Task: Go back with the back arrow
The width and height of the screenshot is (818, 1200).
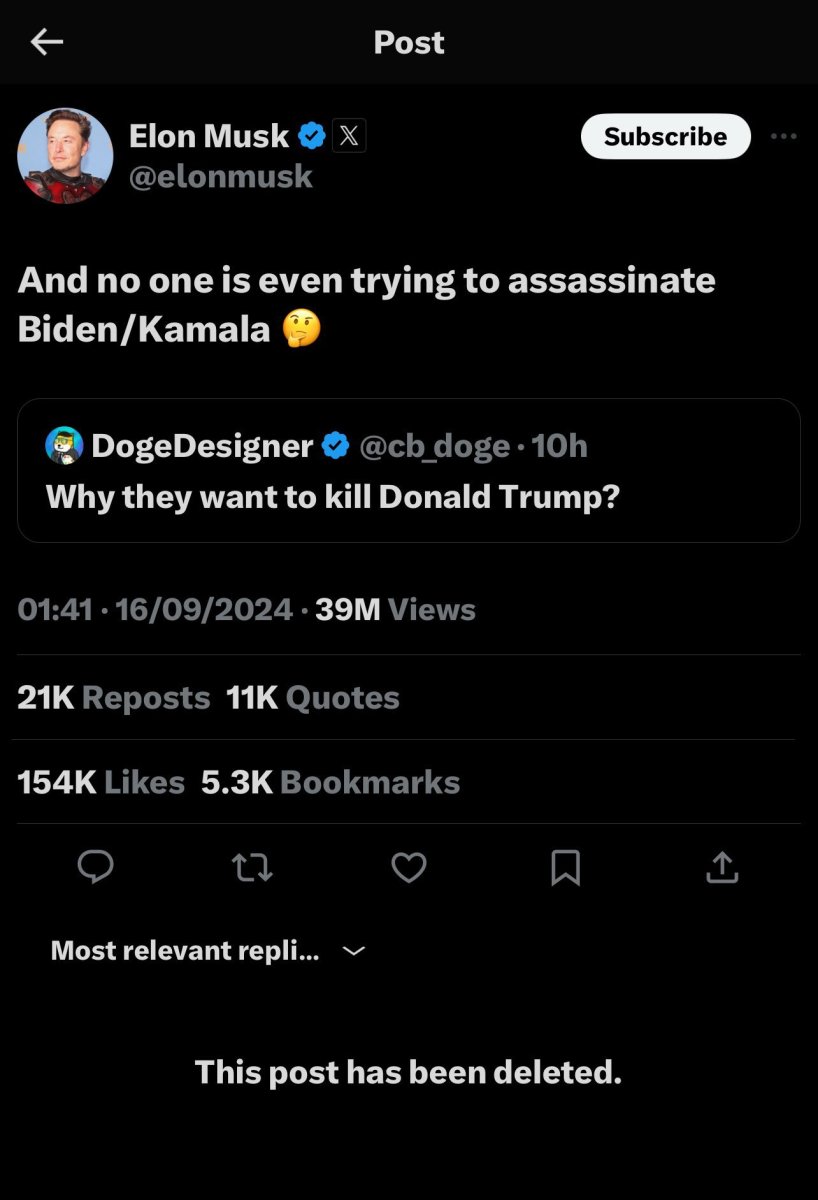Action: pos(47,42)
